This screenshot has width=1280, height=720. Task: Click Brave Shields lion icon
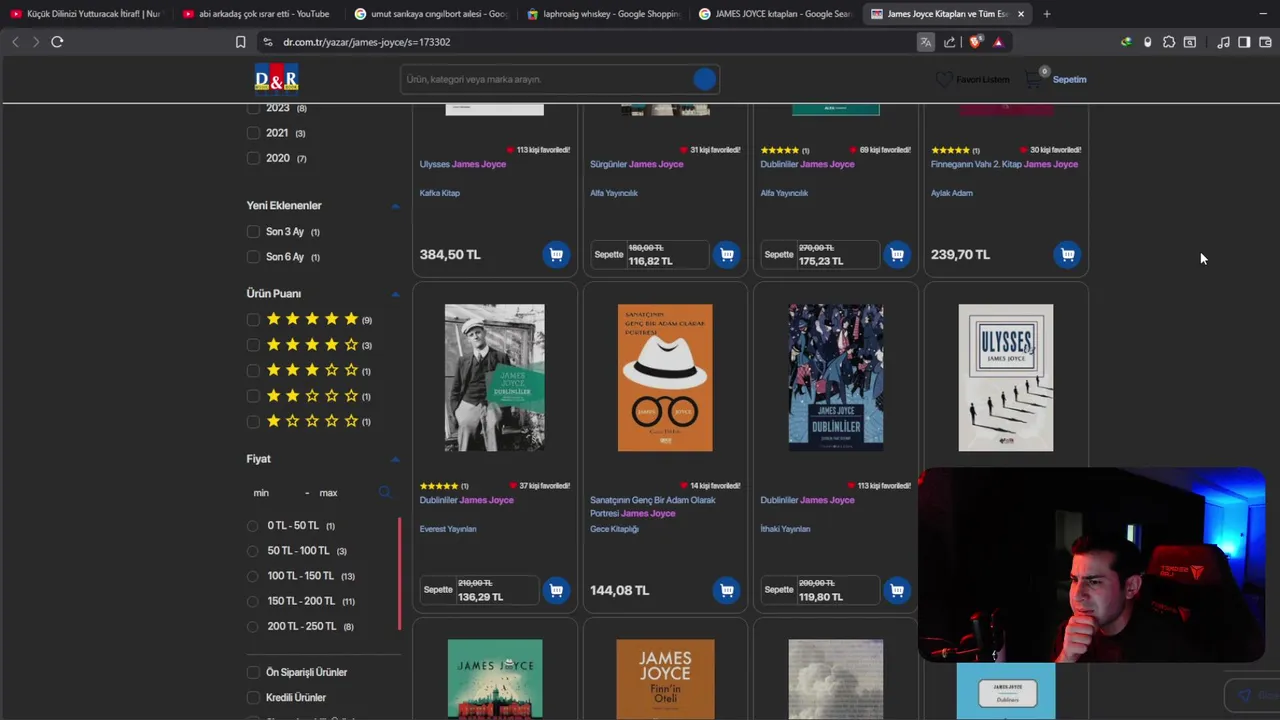pos(976,42)
